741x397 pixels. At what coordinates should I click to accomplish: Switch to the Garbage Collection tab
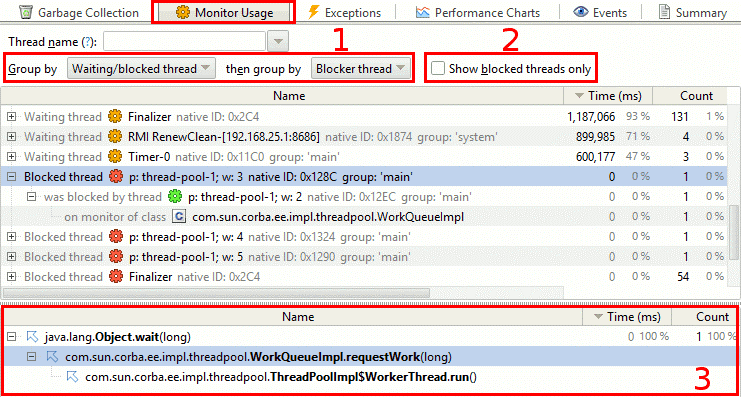[x=78, y=13]
